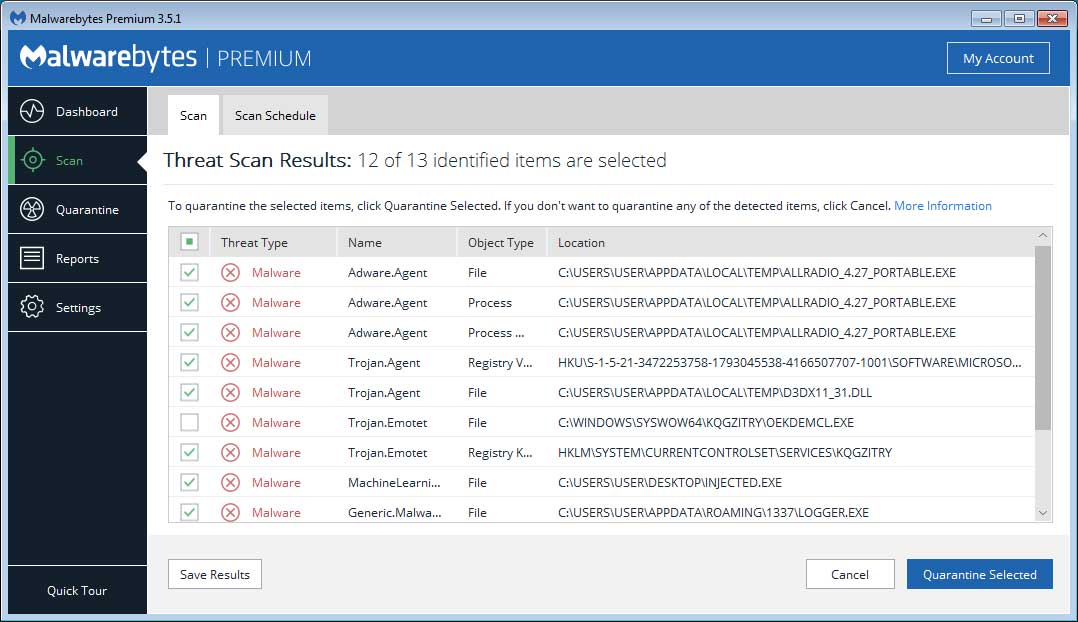Switch to the Scan Schedule tab
The image size is (1078, 622).
pos(274,115)
